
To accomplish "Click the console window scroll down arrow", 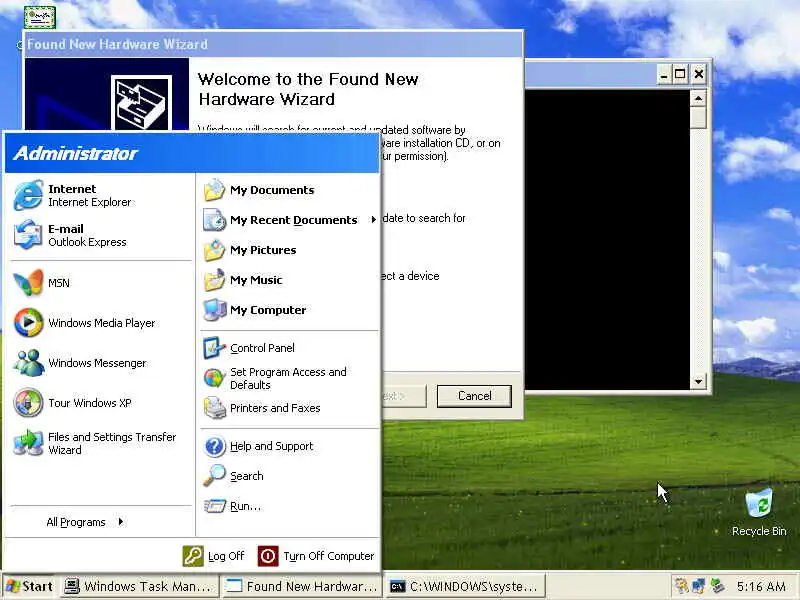I will pos(698,381).
